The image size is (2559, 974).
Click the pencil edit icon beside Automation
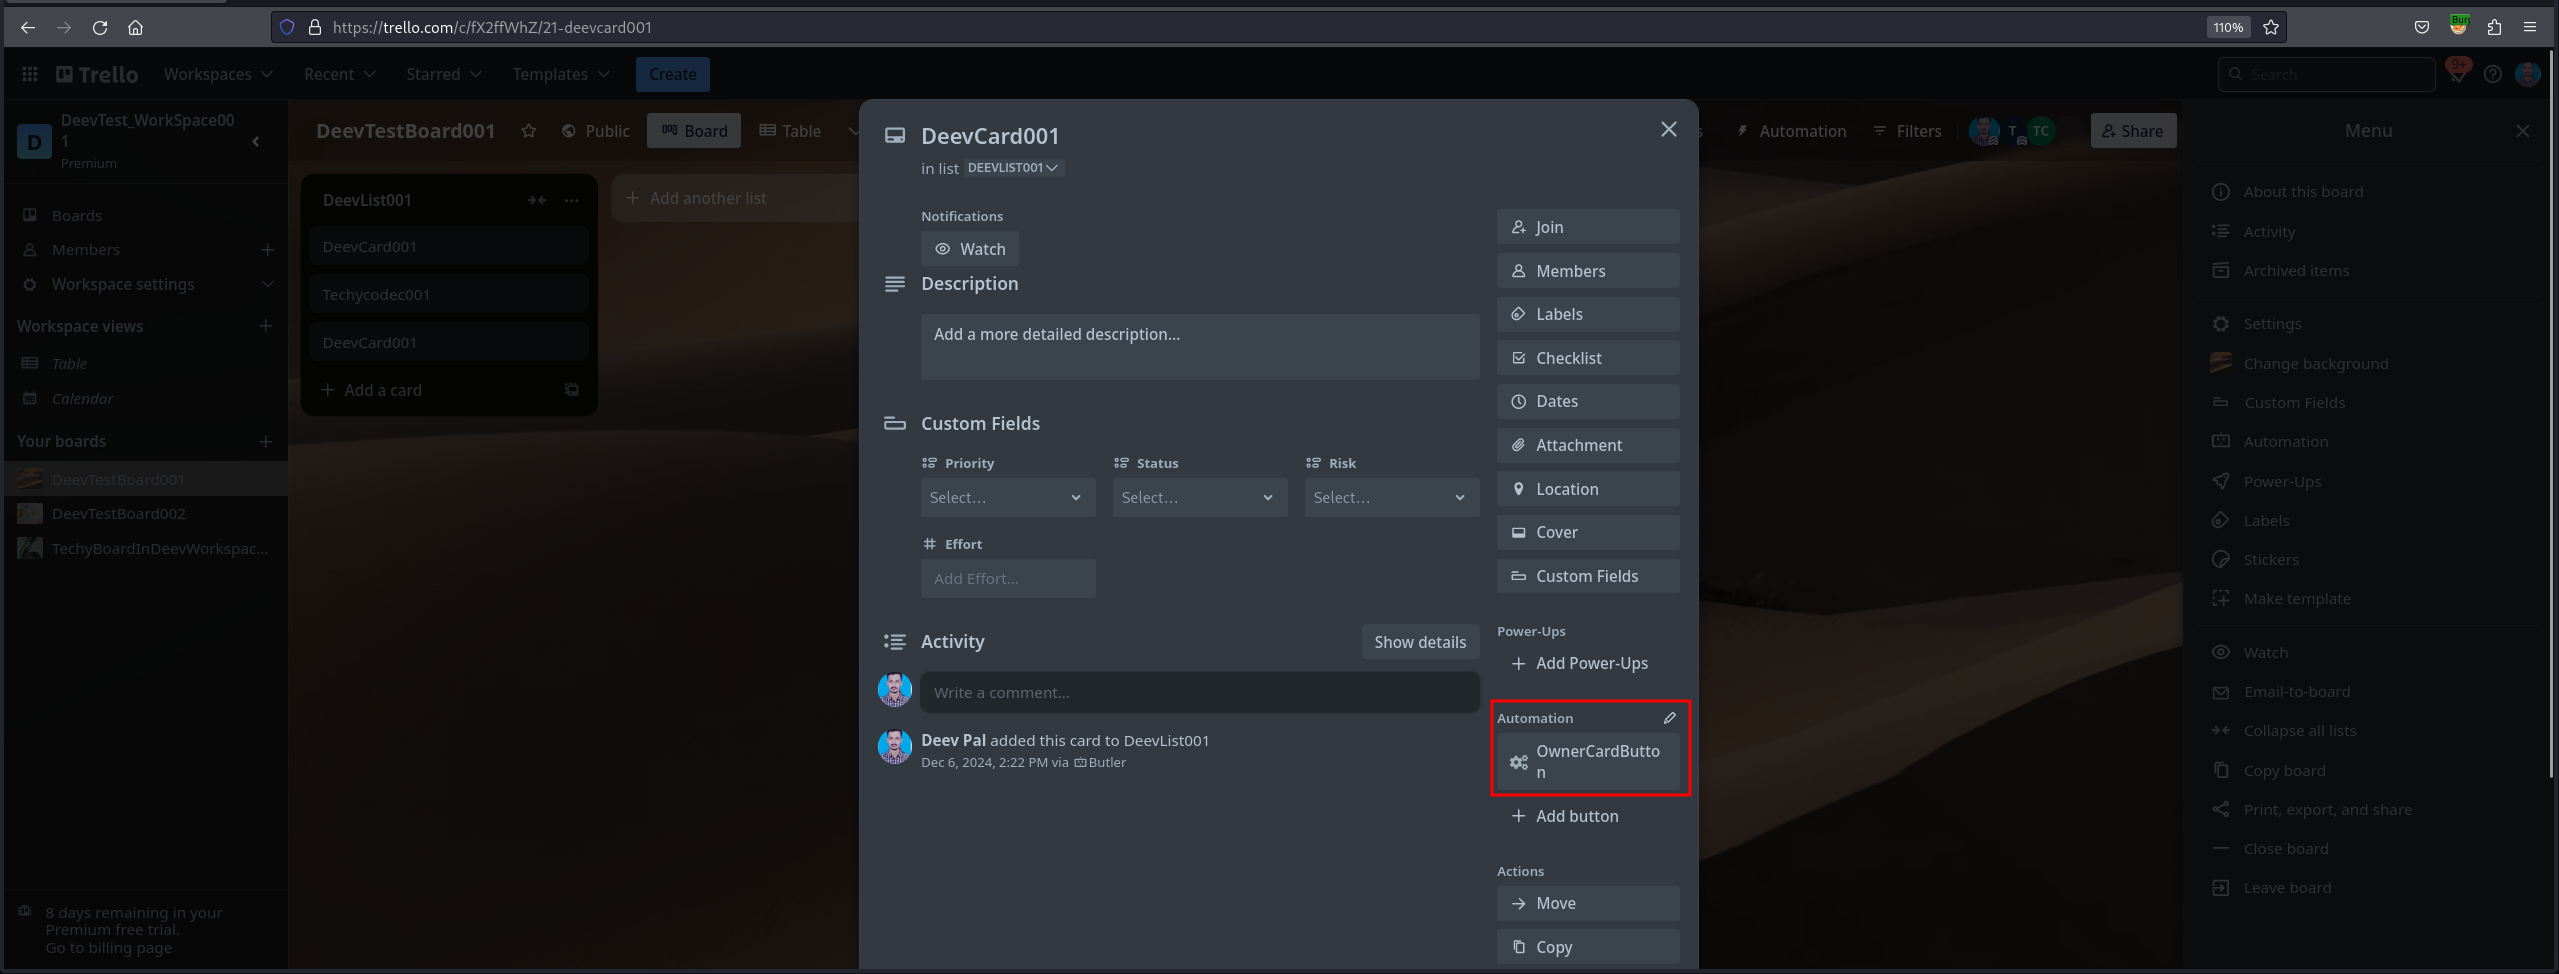pos(1669,718)
